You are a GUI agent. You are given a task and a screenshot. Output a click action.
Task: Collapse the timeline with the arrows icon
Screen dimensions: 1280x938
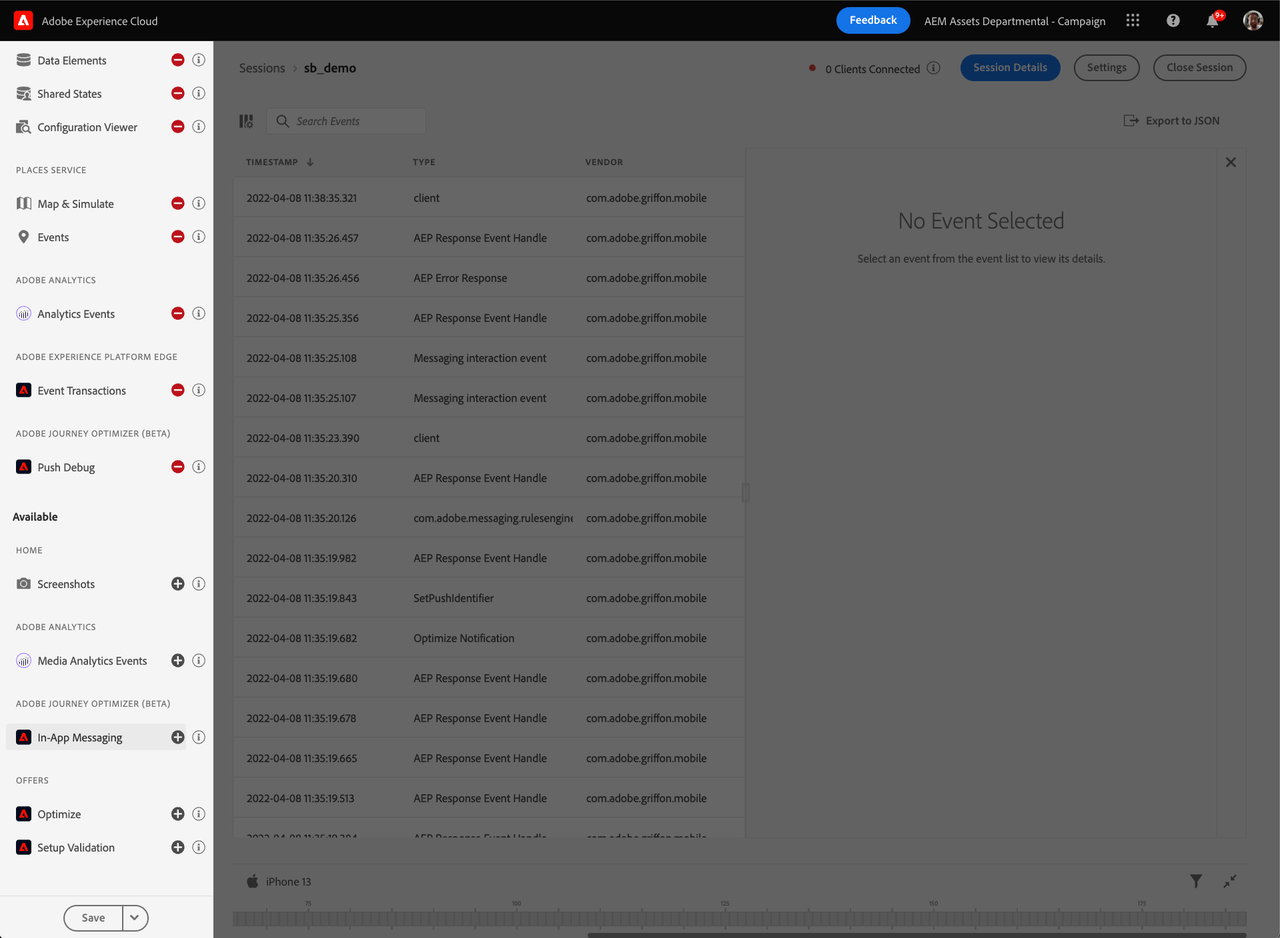(1230, 881)
